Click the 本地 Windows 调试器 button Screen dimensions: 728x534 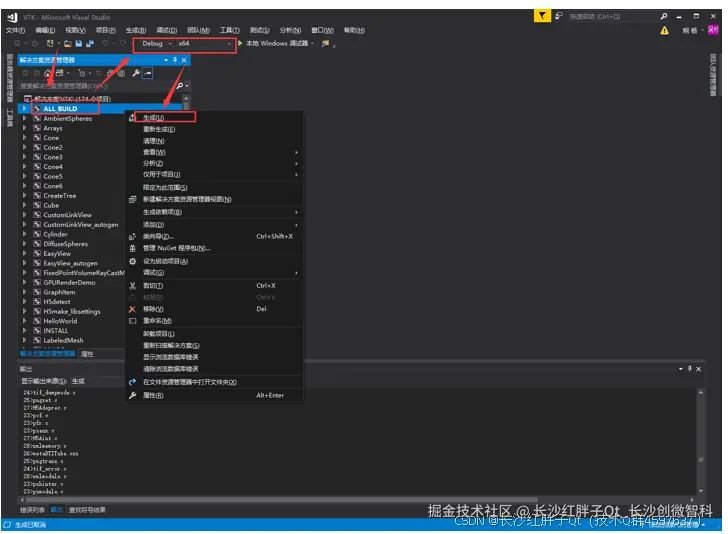point(277,44)
